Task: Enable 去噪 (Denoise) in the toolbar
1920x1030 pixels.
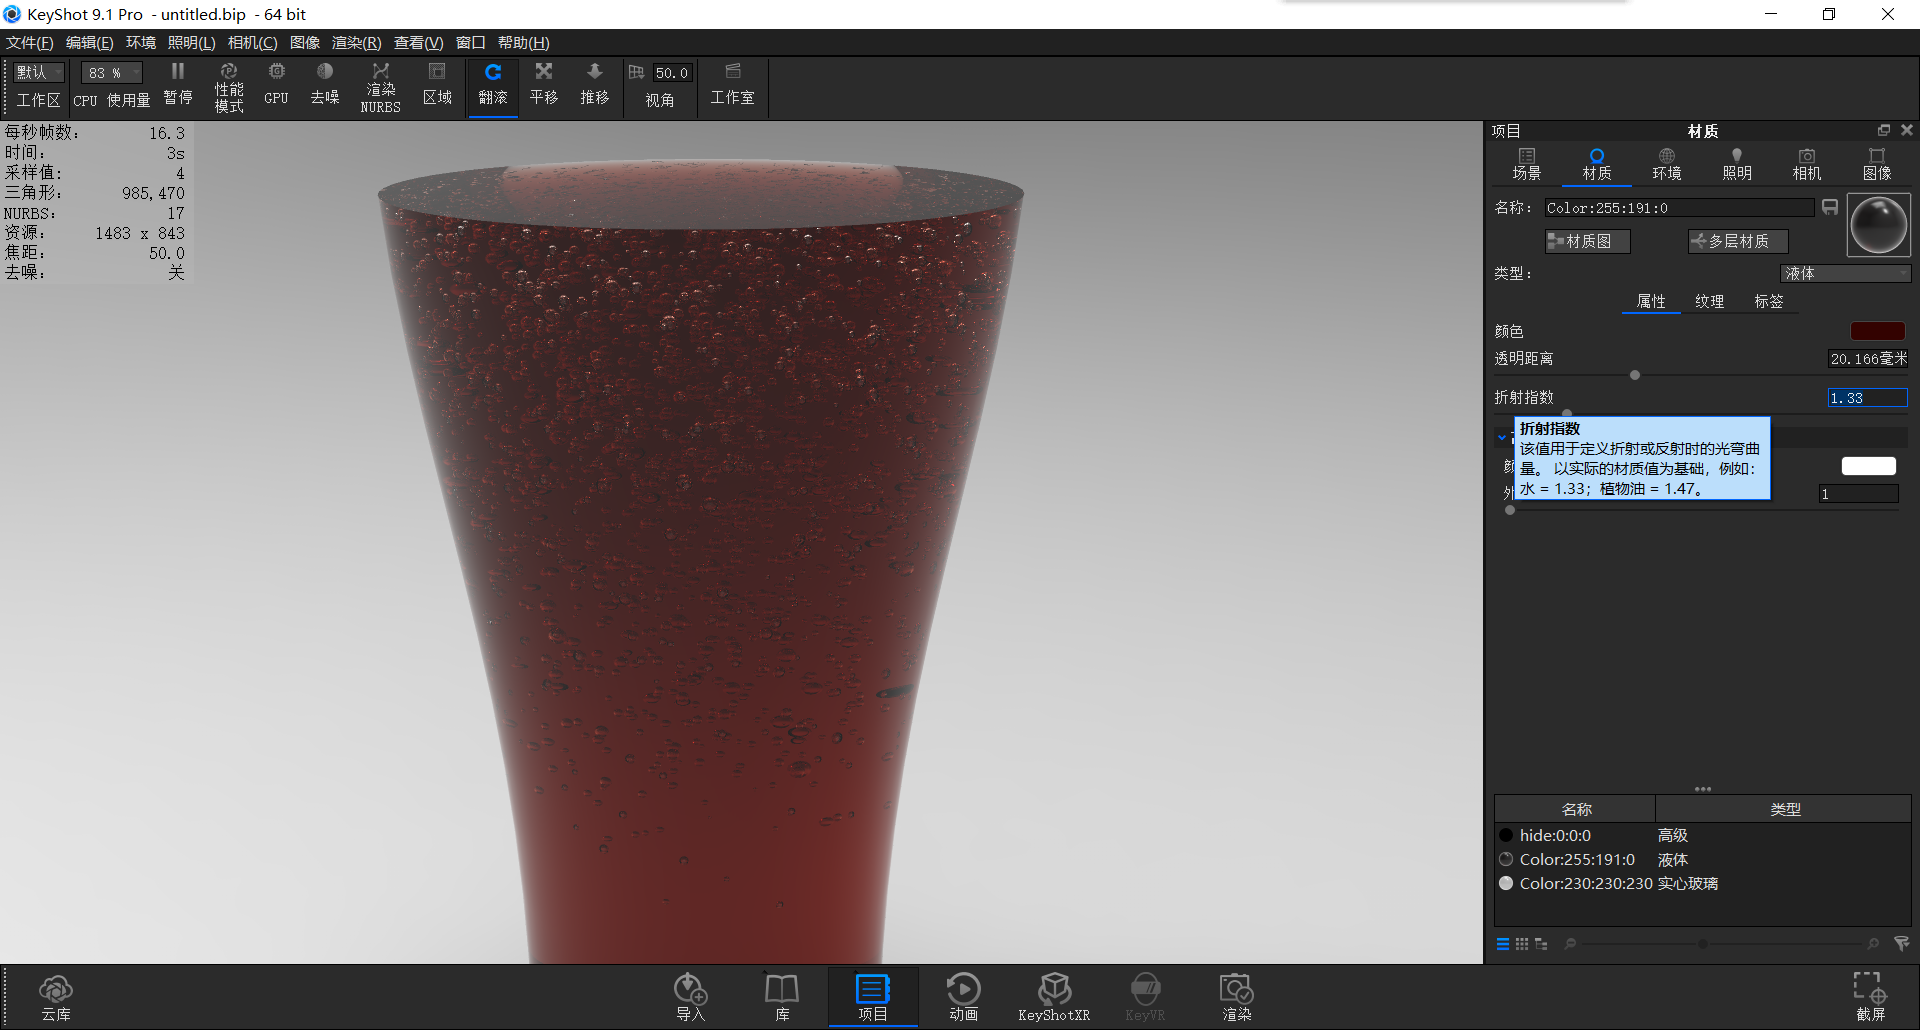Action: [x=324, y=85]
